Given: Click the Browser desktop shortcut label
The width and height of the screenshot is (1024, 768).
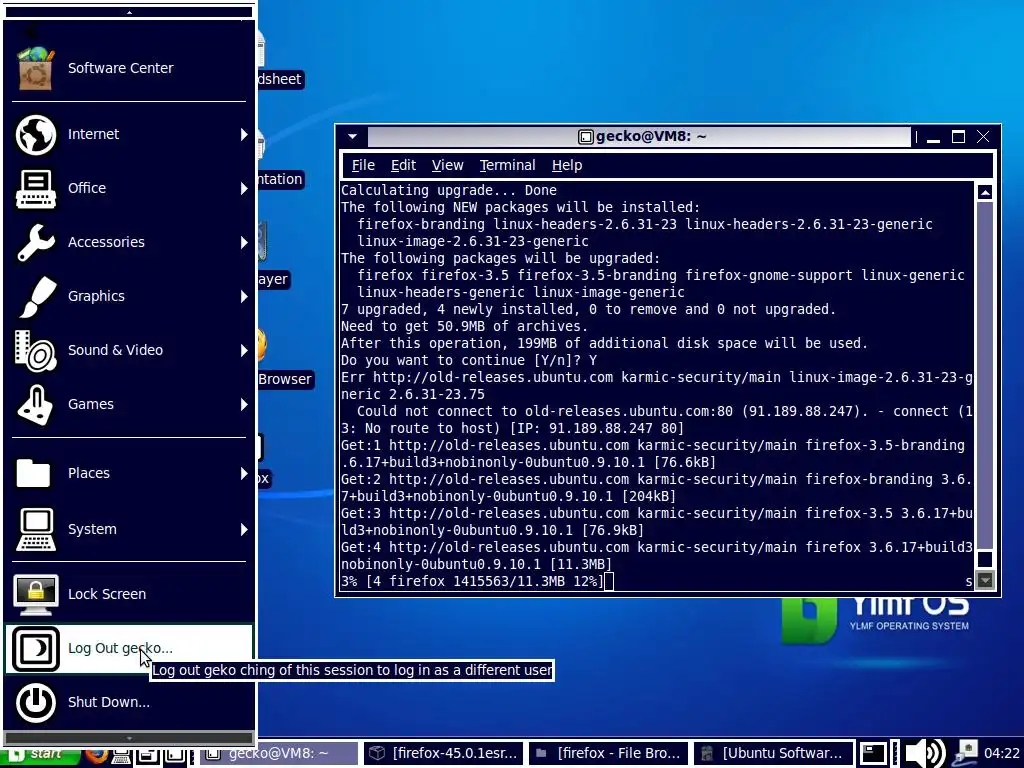Looking at the screenshot, I should click(x=285, y=379).
